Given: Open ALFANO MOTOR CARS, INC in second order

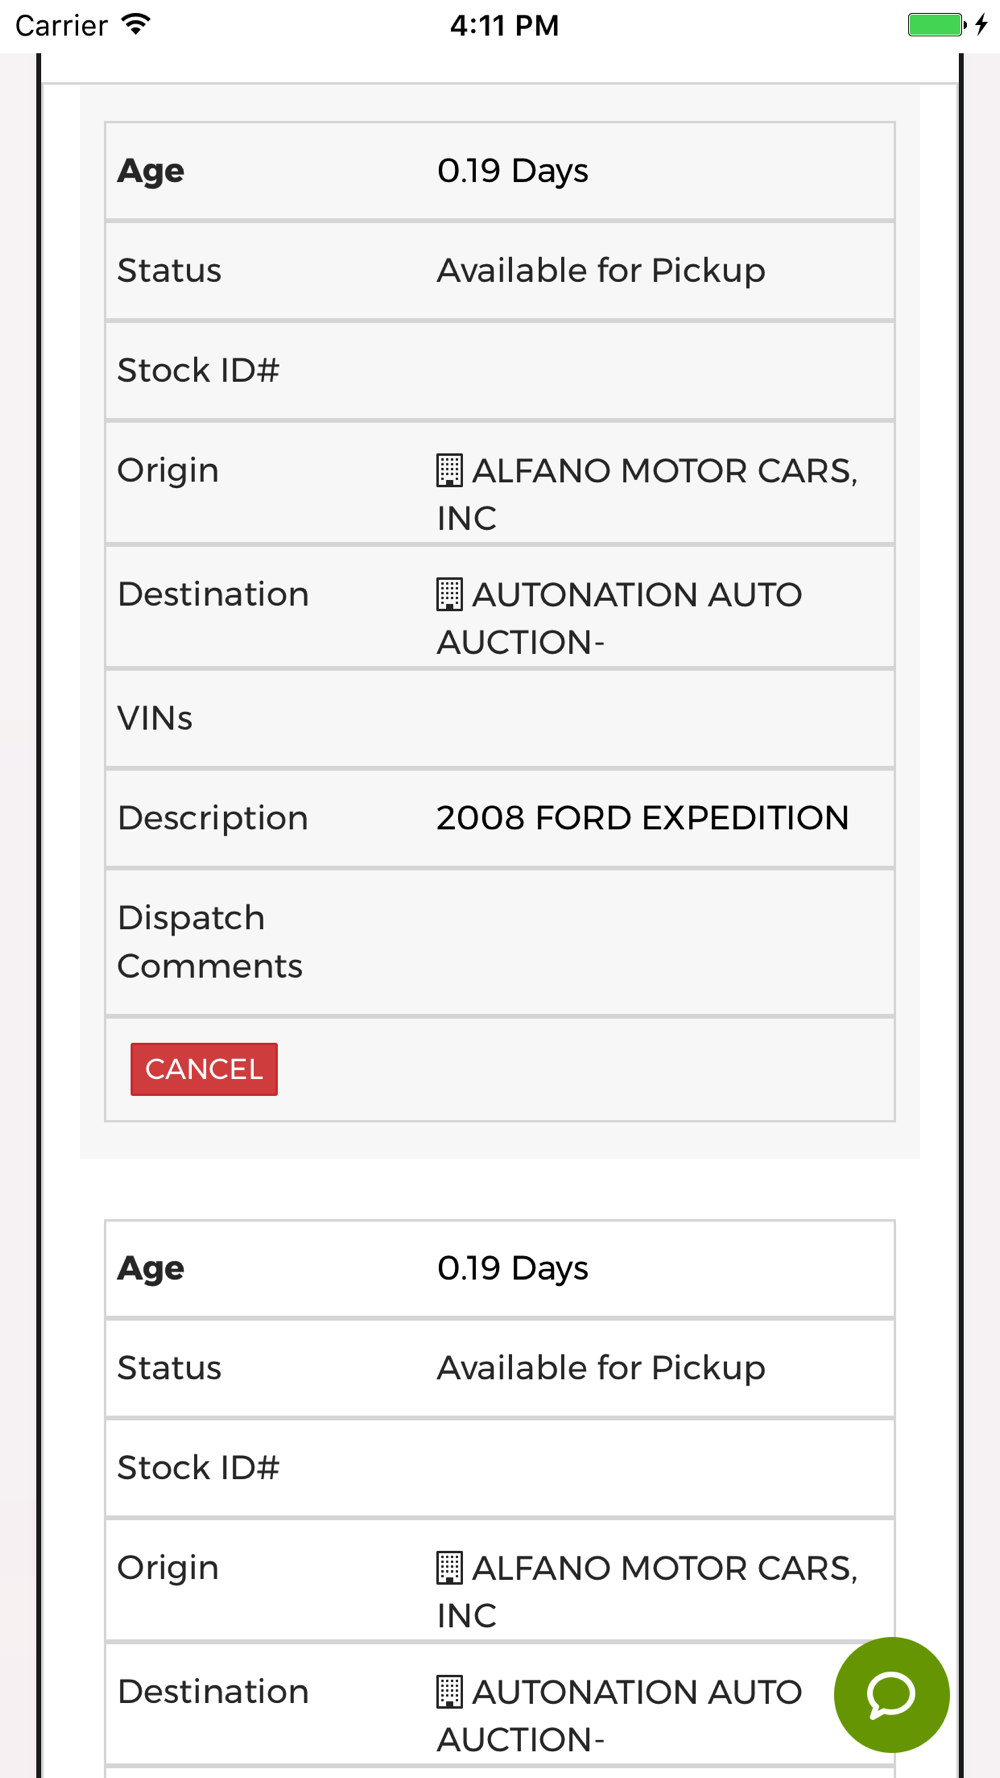Looking at the screenshot, I should (x=647, y=1591).
